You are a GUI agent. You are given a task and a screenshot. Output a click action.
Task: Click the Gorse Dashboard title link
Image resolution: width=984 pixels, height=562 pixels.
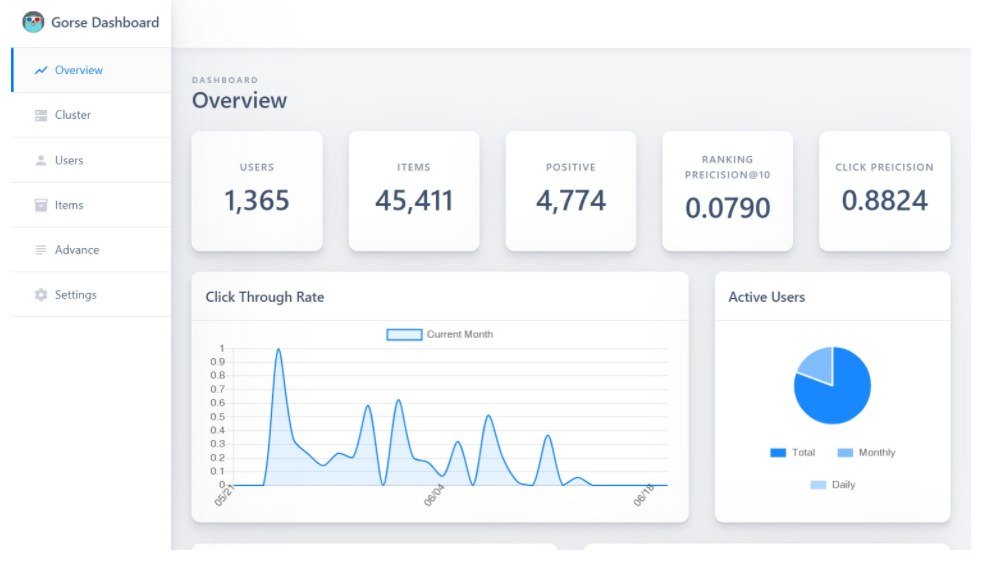click(105, 22)
